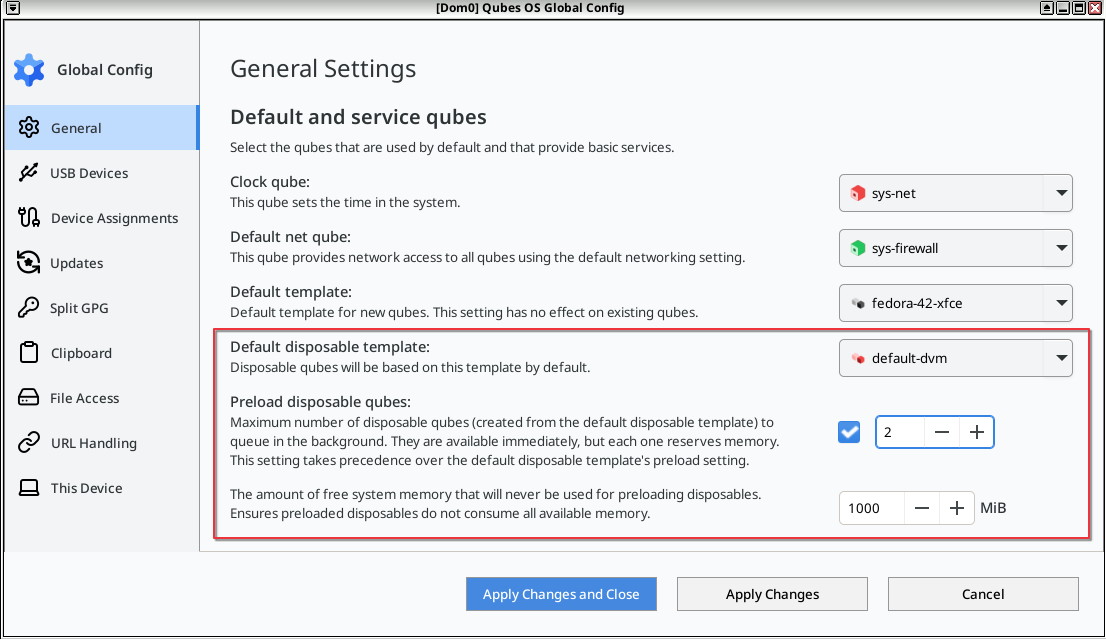Expand the Default net qube selector
Viewport: 1106px width, 639px height.
pyautogui.click(x=1062, y=248)
